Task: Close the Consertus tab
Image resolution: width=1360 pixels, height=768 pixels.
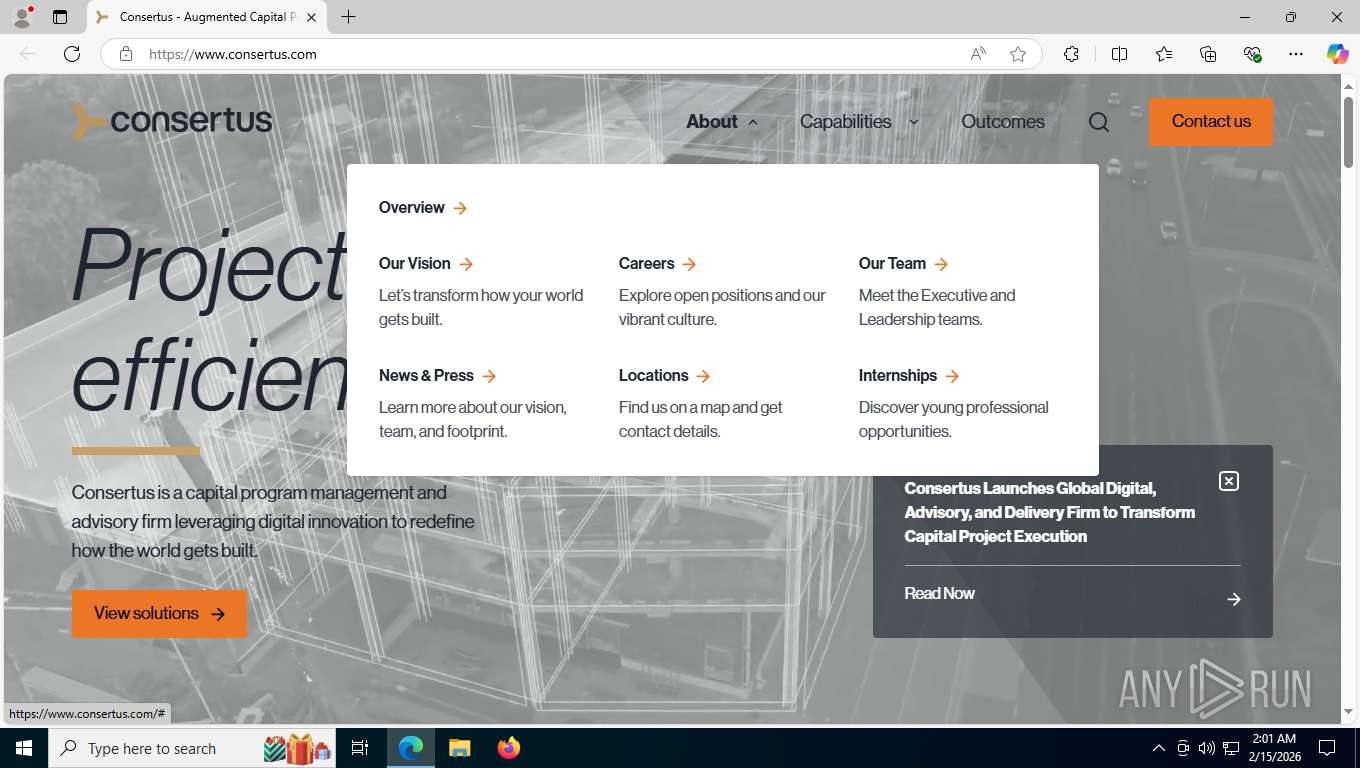Action: click(x=311, y=17)
